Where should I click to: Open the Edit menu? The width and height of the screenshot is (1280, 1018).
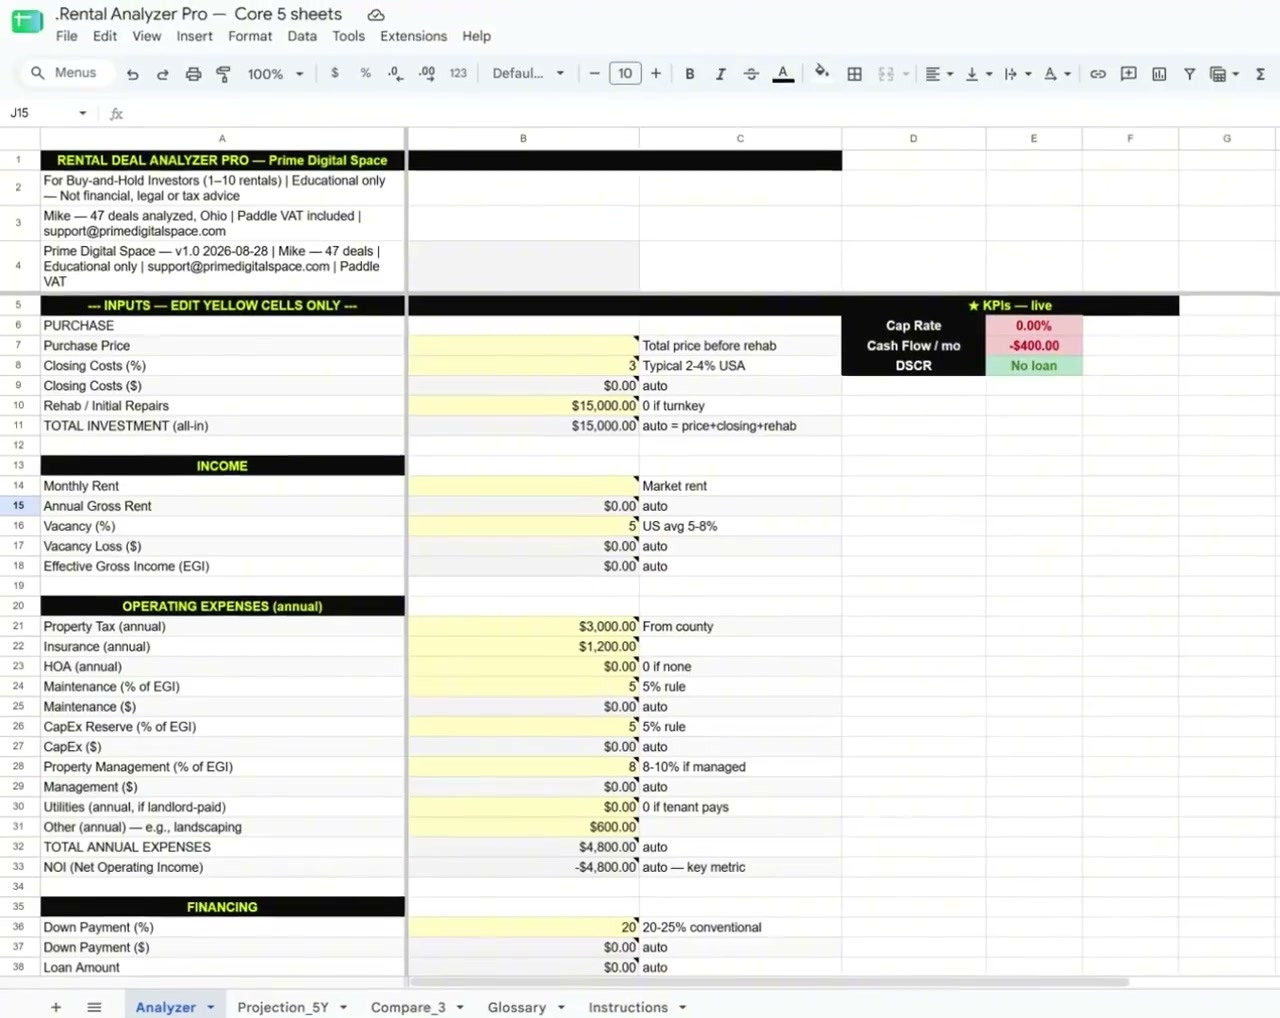coord(105,36)
